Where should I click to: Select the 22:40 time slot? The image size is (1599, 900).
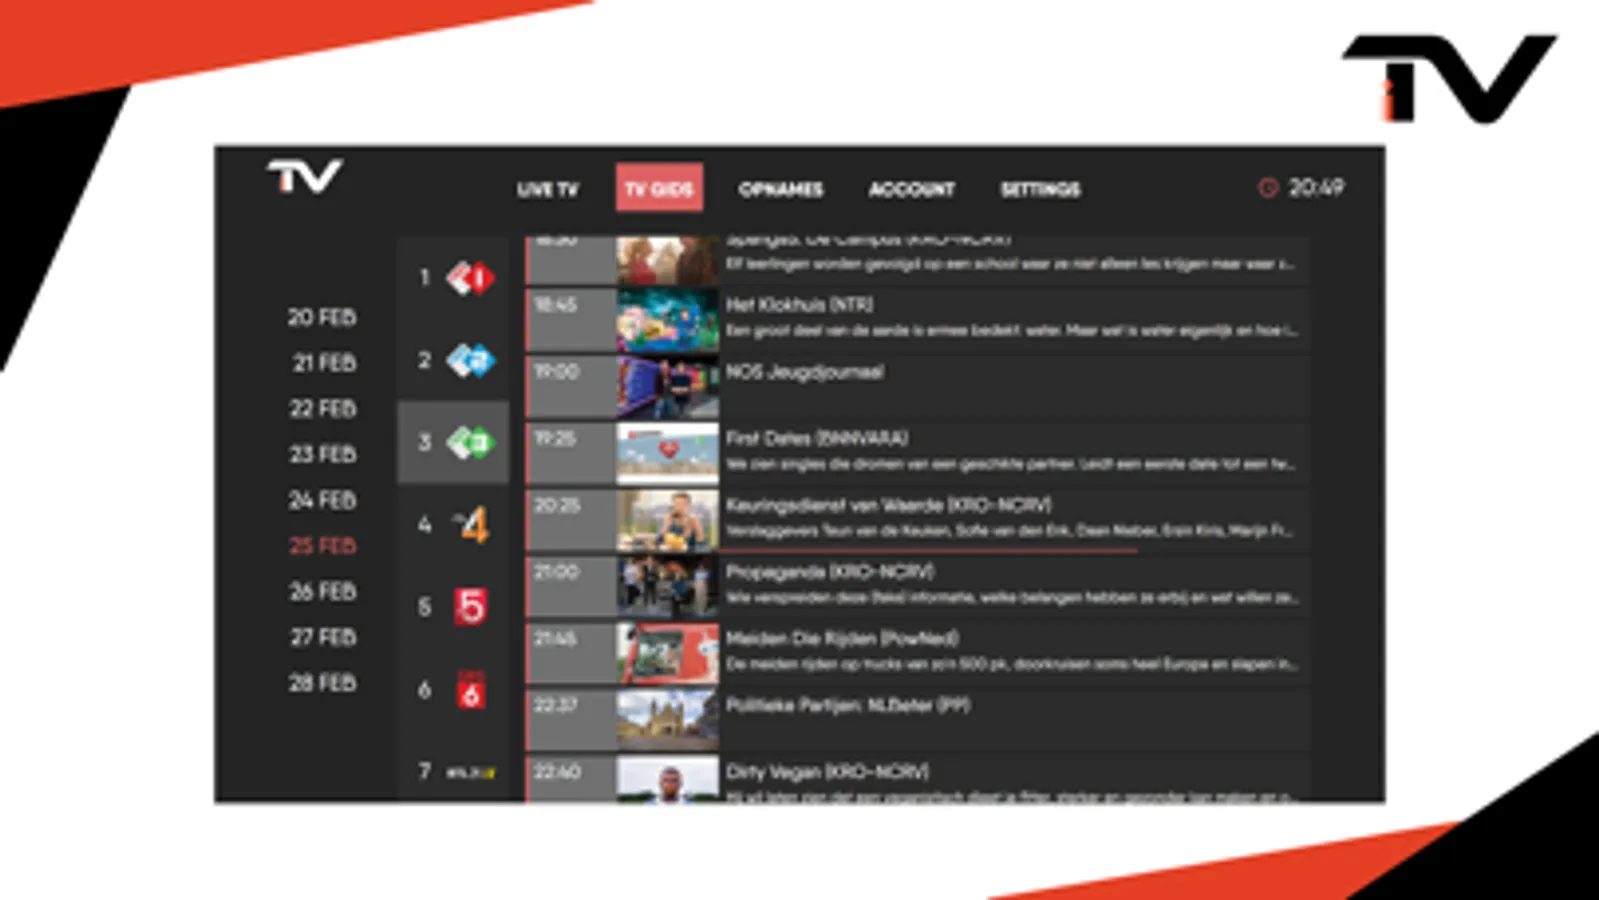pyautogui.click(x=571, y=779)
